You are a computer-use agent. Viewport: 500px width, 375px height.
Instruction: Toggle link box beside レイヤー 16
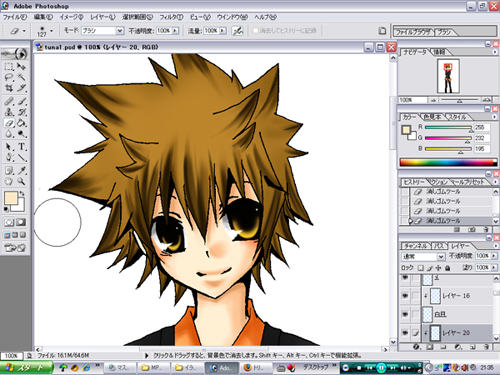pyautogui.click(x=415, y=296)
